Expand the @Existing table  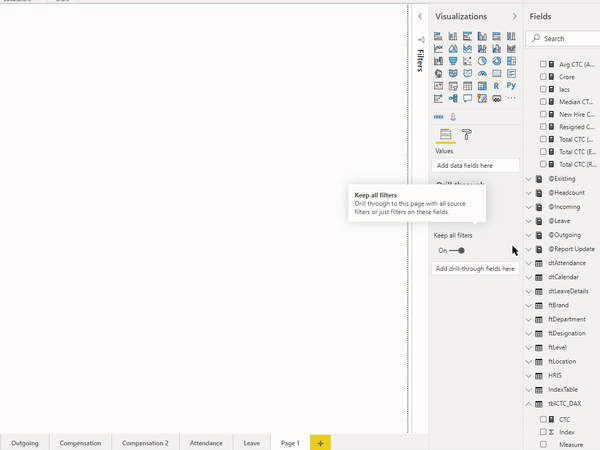[529, 179]
